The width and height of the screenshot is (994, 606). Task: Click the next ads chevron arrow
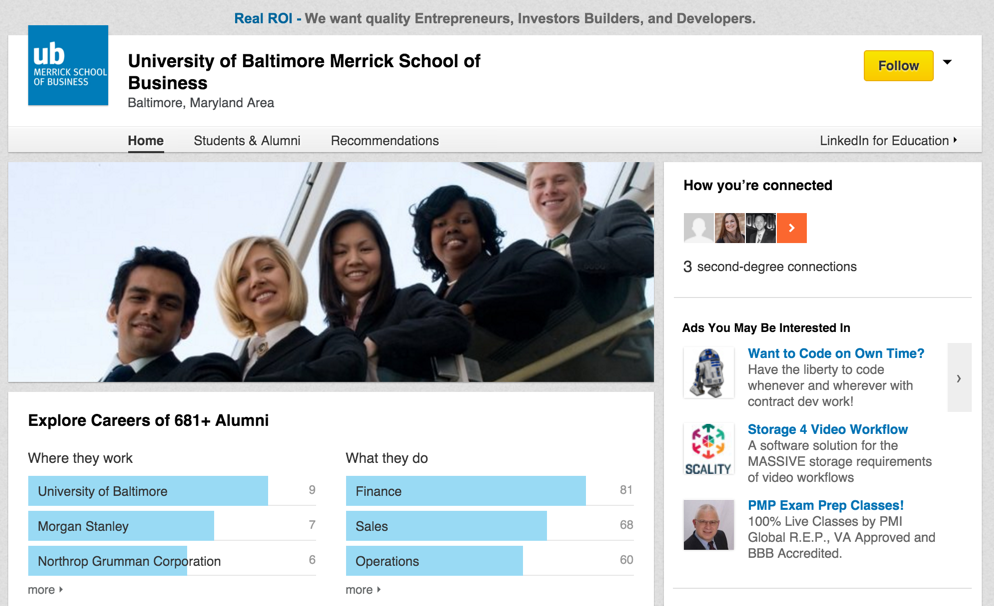click(959, 378)
